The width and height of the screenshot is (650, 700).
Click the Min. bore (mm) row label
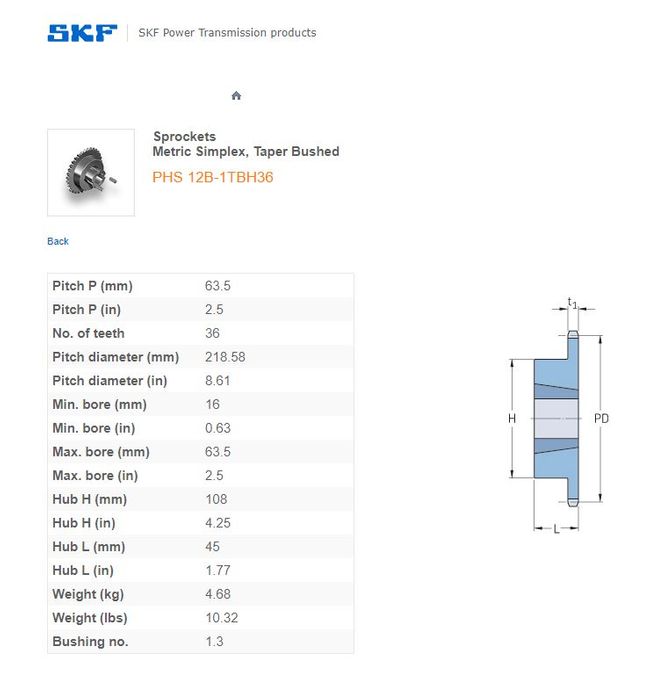pyautogui.click(x=99, y=404)
